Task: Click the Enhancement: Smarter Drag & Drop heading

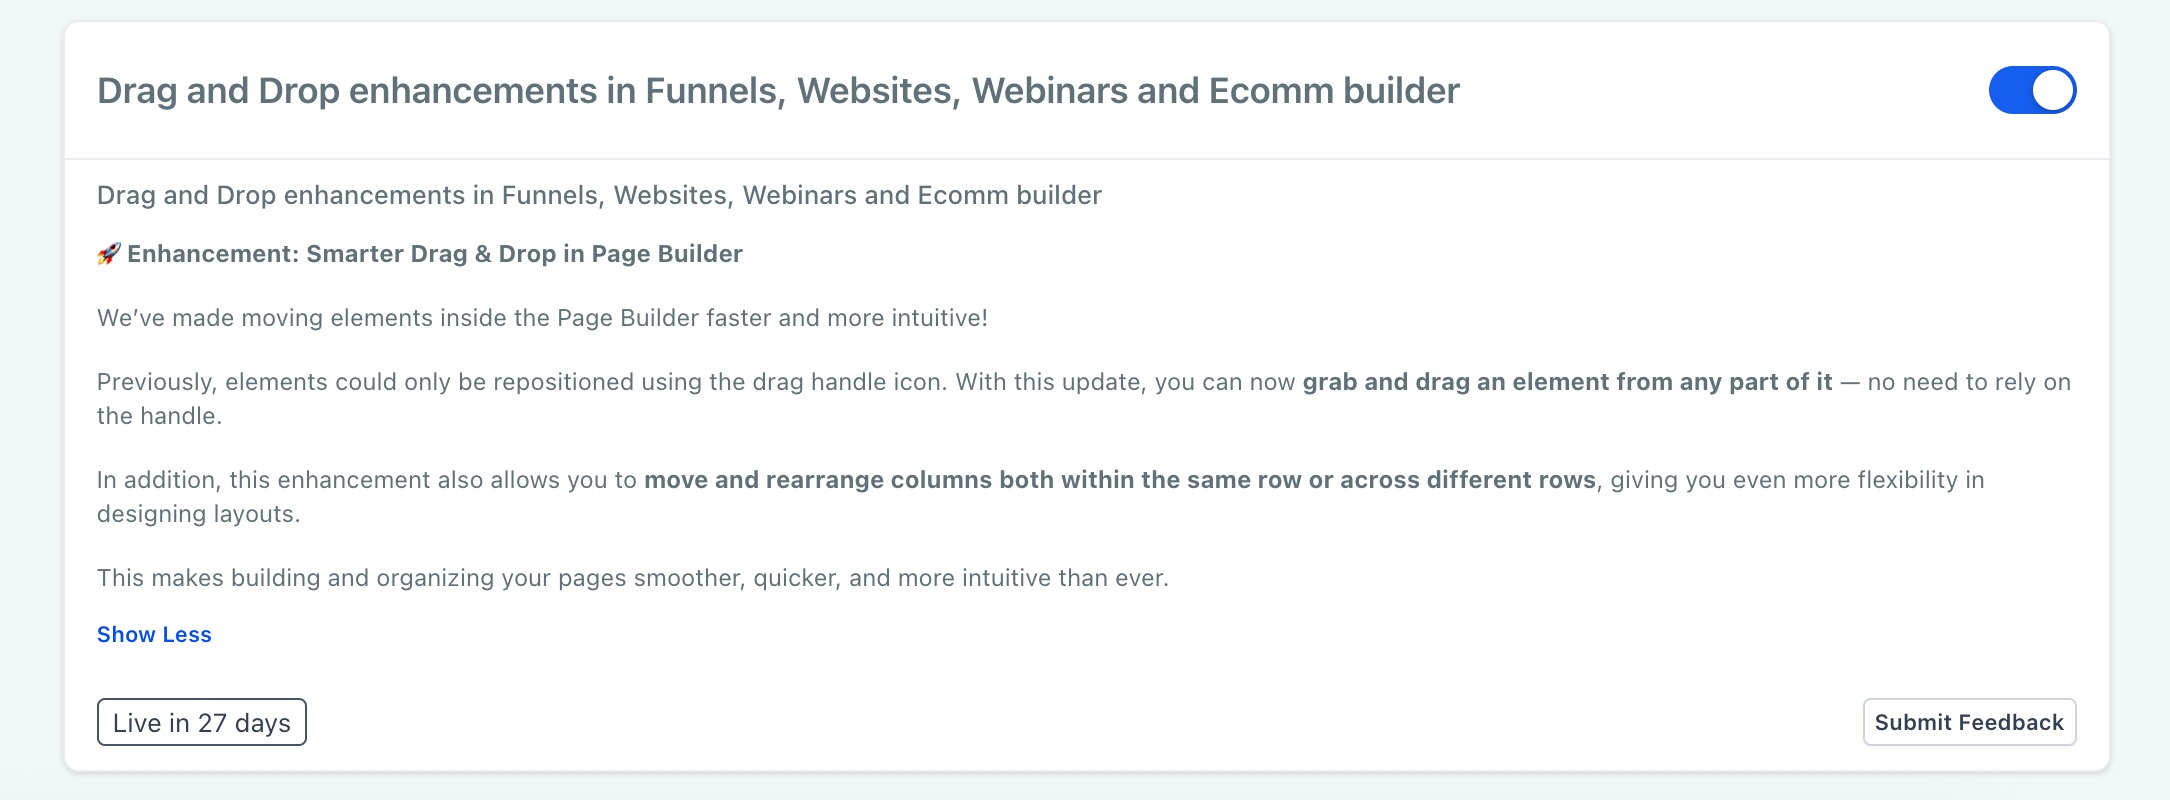Action: pos(435,254)
